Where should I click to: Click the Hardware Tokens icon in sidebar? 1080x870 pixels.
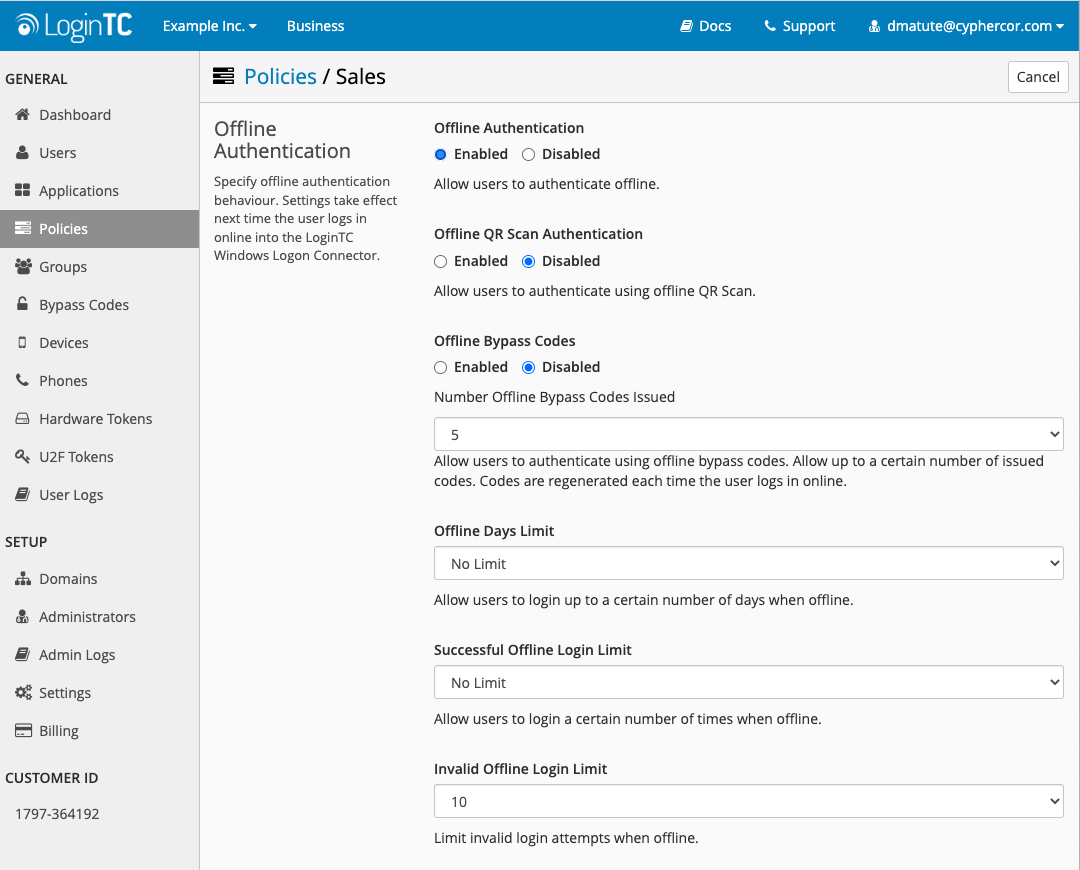pyautogui.click(x=22, y=419)
